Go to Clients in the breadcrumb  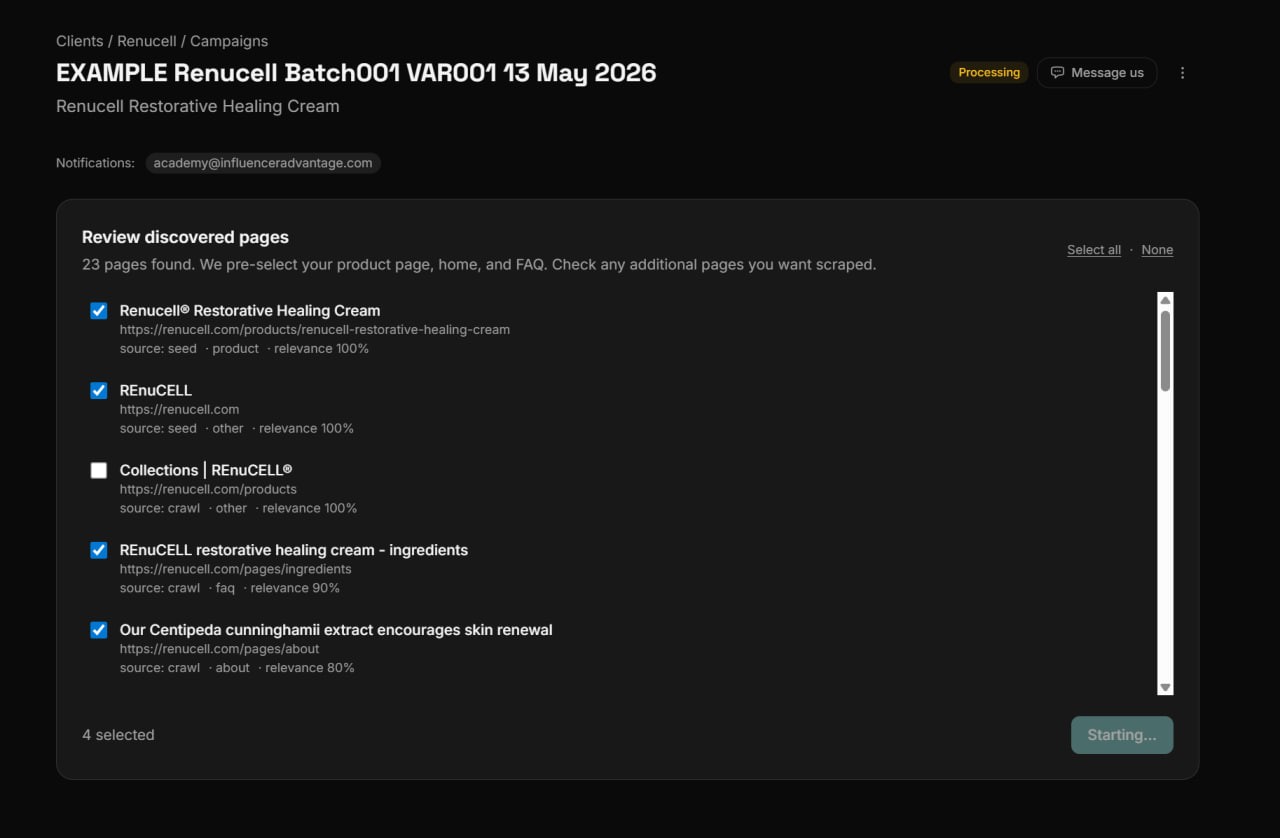tap(80, 41)
